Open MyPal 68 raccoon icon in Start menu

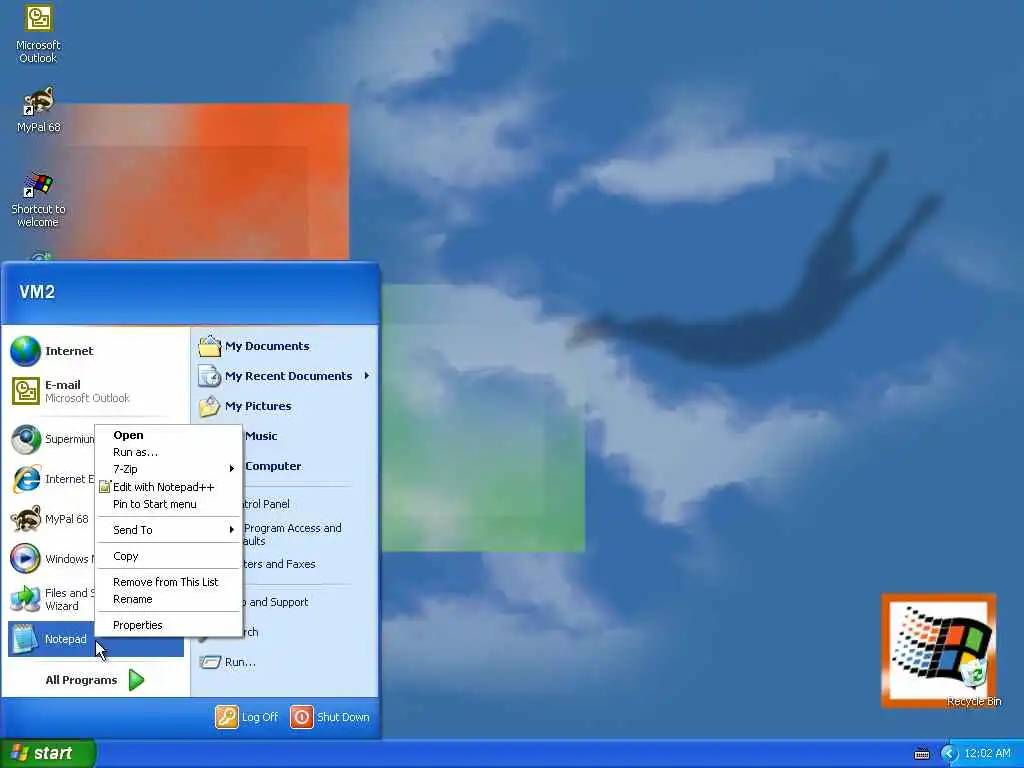point(26,519)
